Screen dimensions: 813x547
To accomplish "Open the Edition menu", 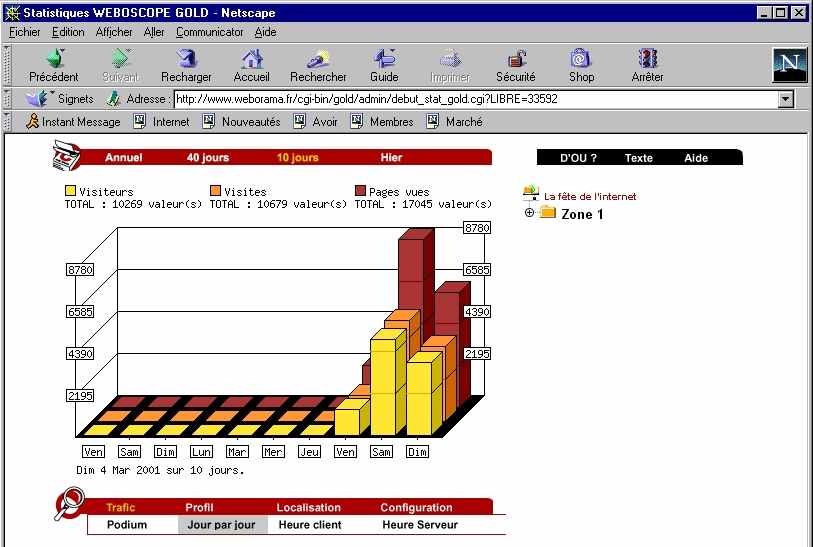I will [x=68, y=32].
